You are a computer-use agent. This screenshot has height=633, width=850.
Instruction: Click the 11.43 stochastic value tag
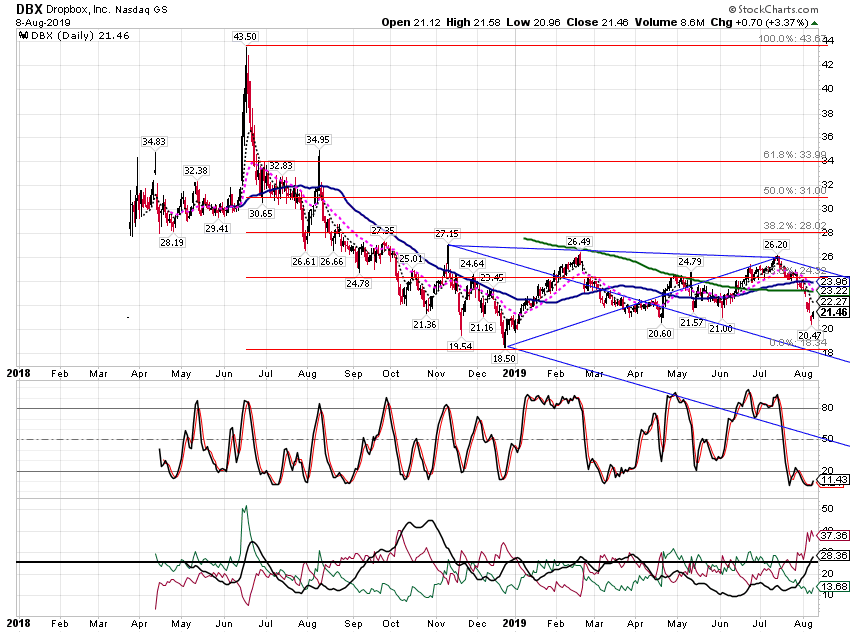tap(834, 480)
